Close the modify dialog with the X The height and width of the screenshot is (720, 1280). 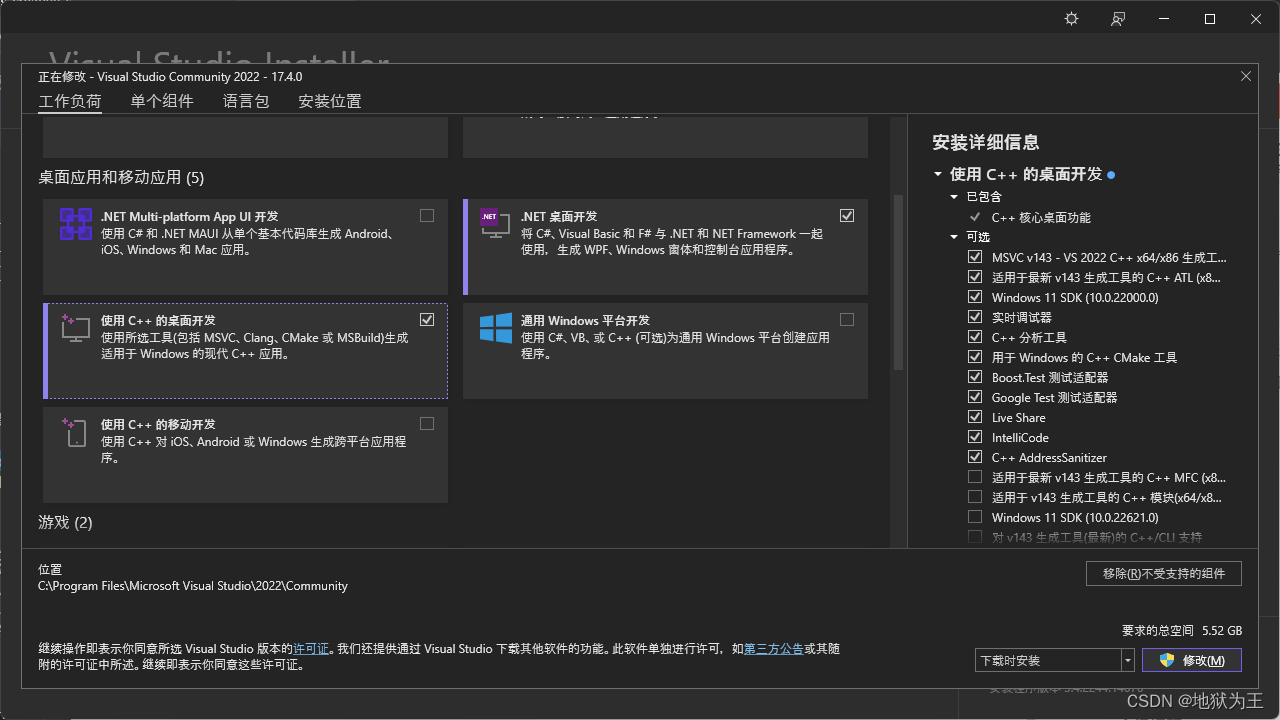coord(1246,76)
